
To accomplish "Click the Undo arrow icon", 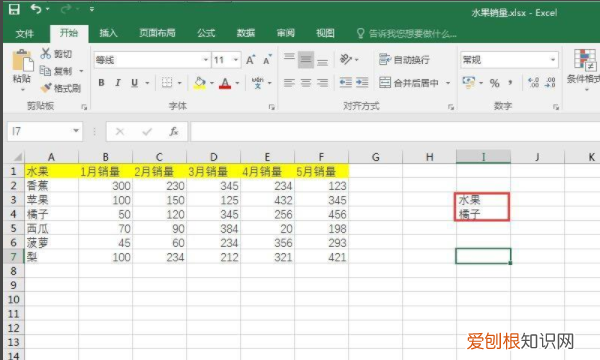I will click(x=36, y=9).
